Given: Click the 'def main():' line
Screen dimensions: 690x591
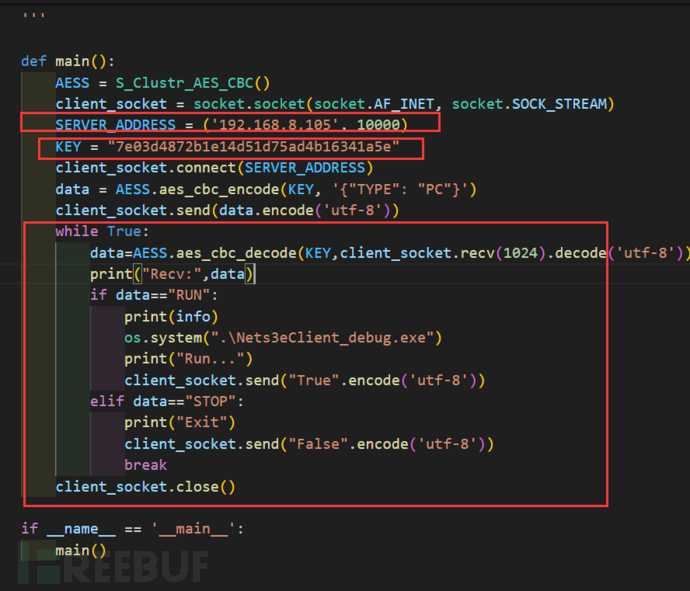Looking at the screenshot, I should point(68,61).
